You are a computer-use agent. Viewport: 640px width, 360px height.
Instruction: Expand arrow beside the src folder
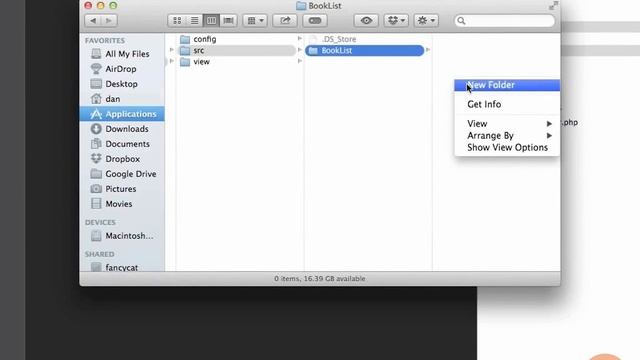pos(300,50)
